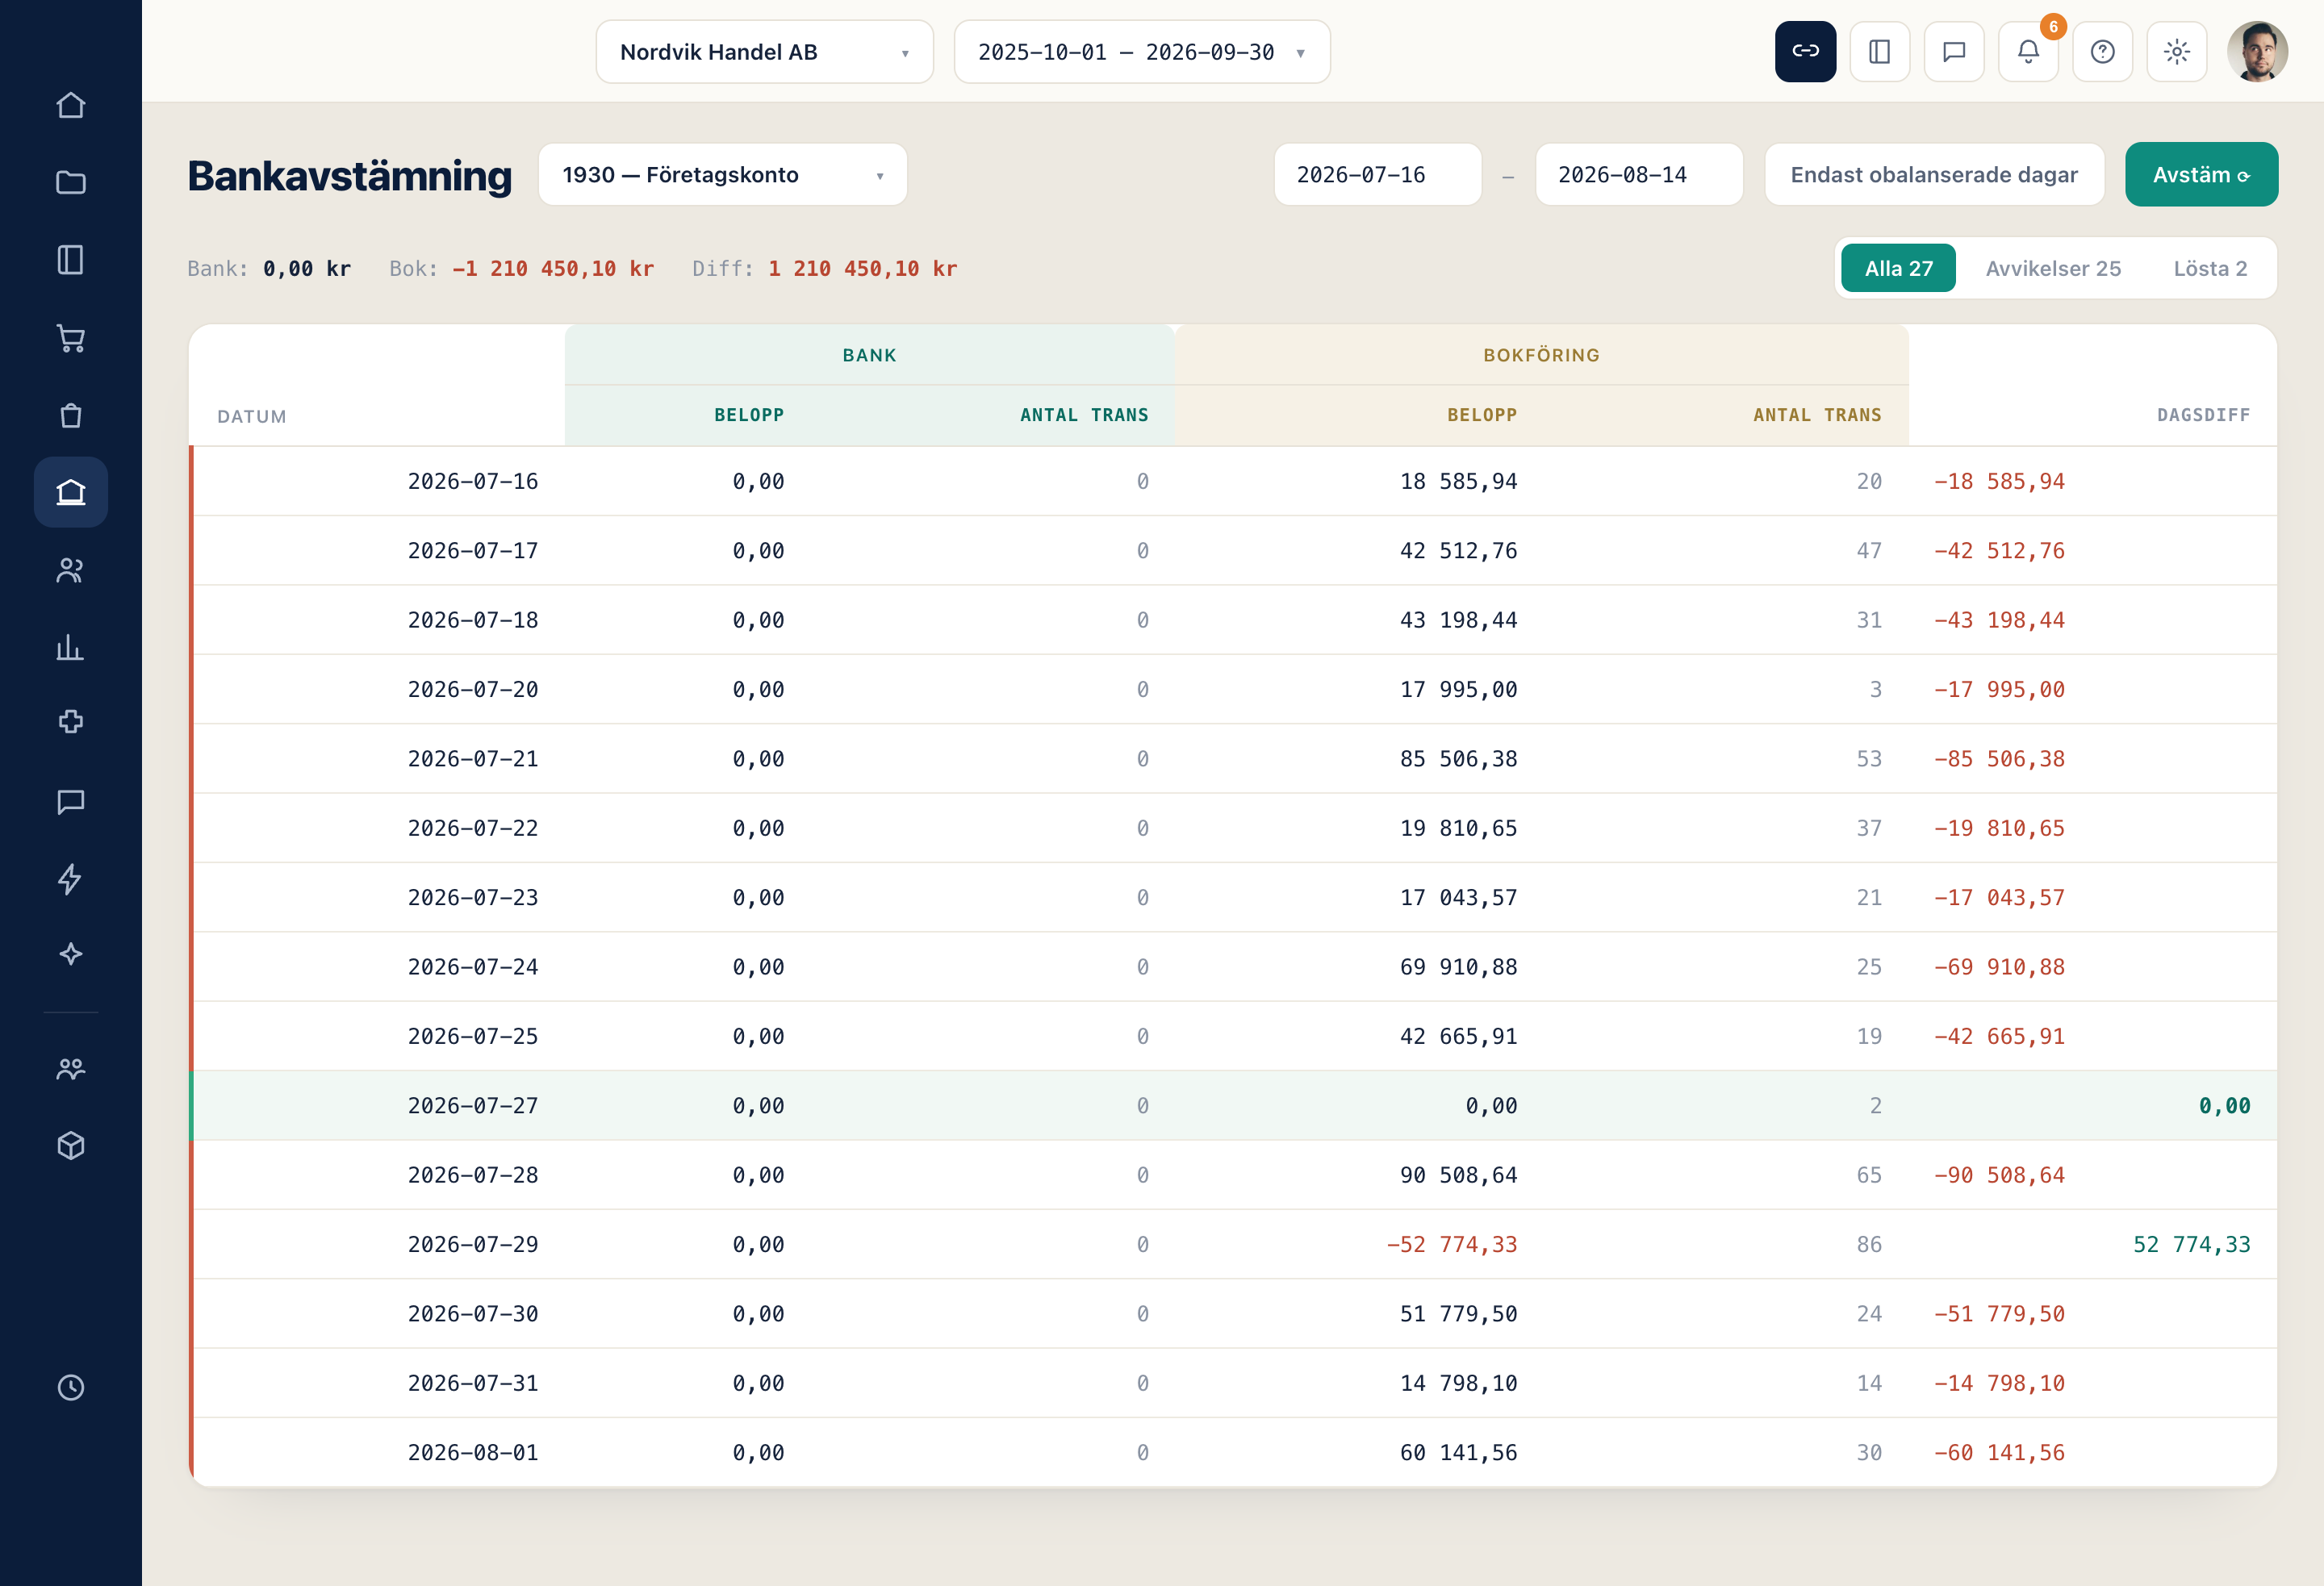Open the sparkle star sidebar icon
This screenshot has height=1586, width=2324.
click(x=71, y=954)
